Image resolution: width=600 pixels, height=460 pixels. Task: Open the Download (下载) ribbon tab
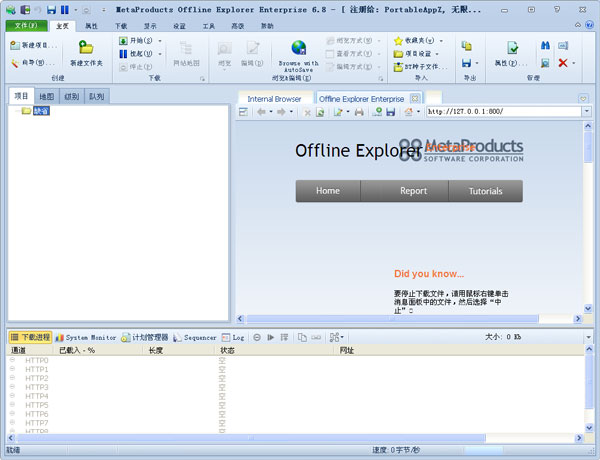click(120, 24)
